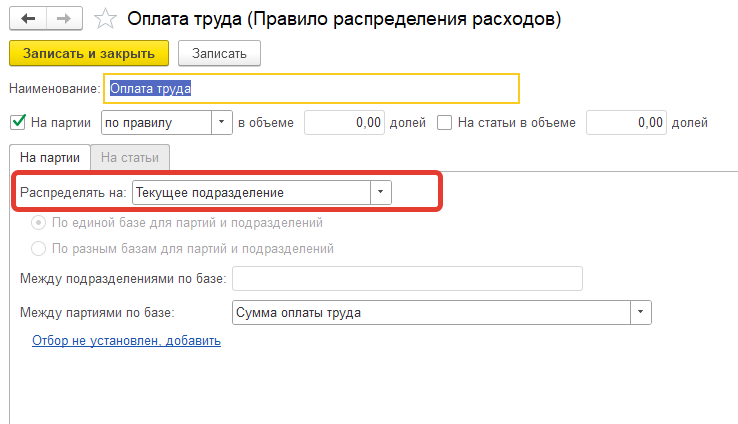
Task: Add to favorites with the star icon
Action: click(x=105, y=19)
